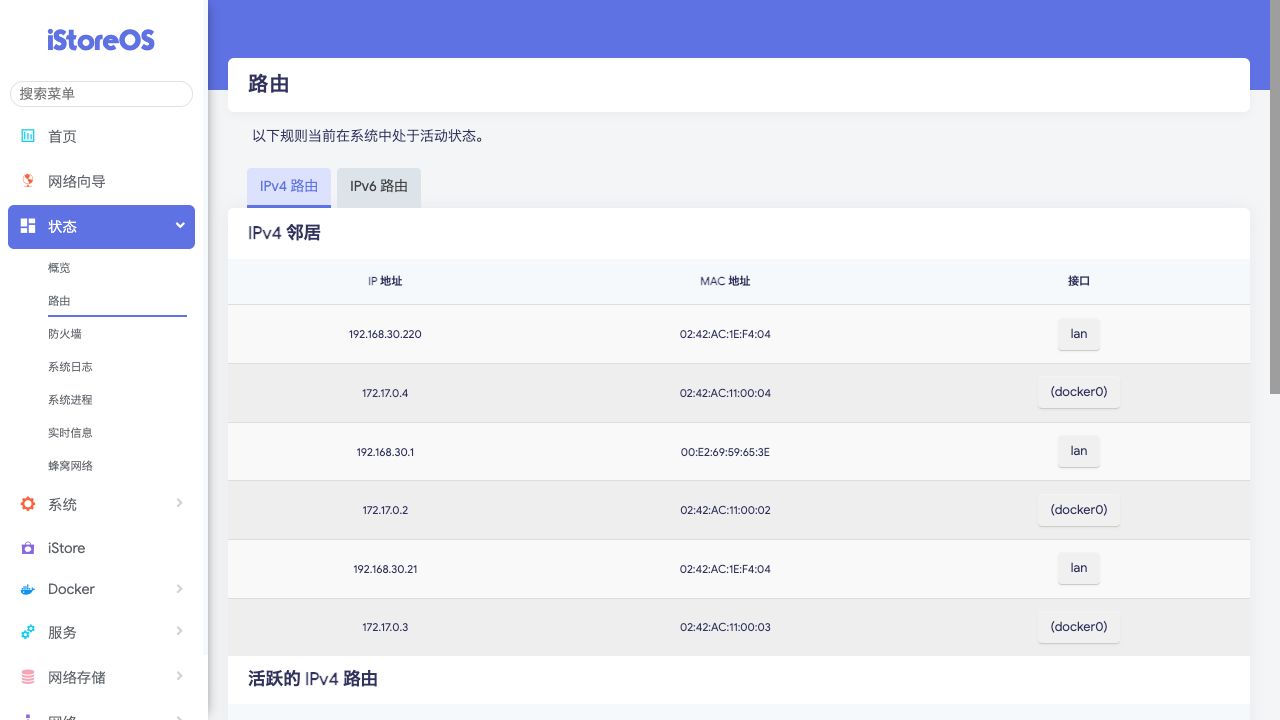Expand the 服务 submenu arrow
This screenshot has height=720, width=1280.
(x=180, y=631)
